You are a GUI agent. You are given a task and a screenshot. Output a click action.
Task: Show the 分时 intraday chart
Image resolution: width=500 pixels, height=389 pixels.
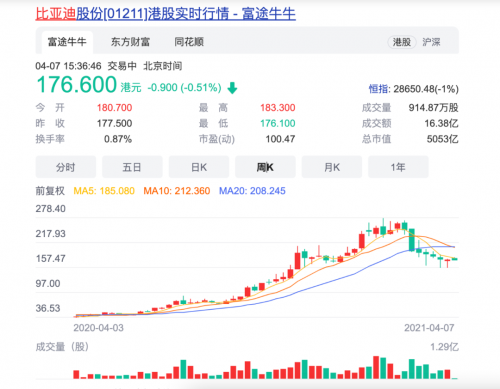[66, 167]
